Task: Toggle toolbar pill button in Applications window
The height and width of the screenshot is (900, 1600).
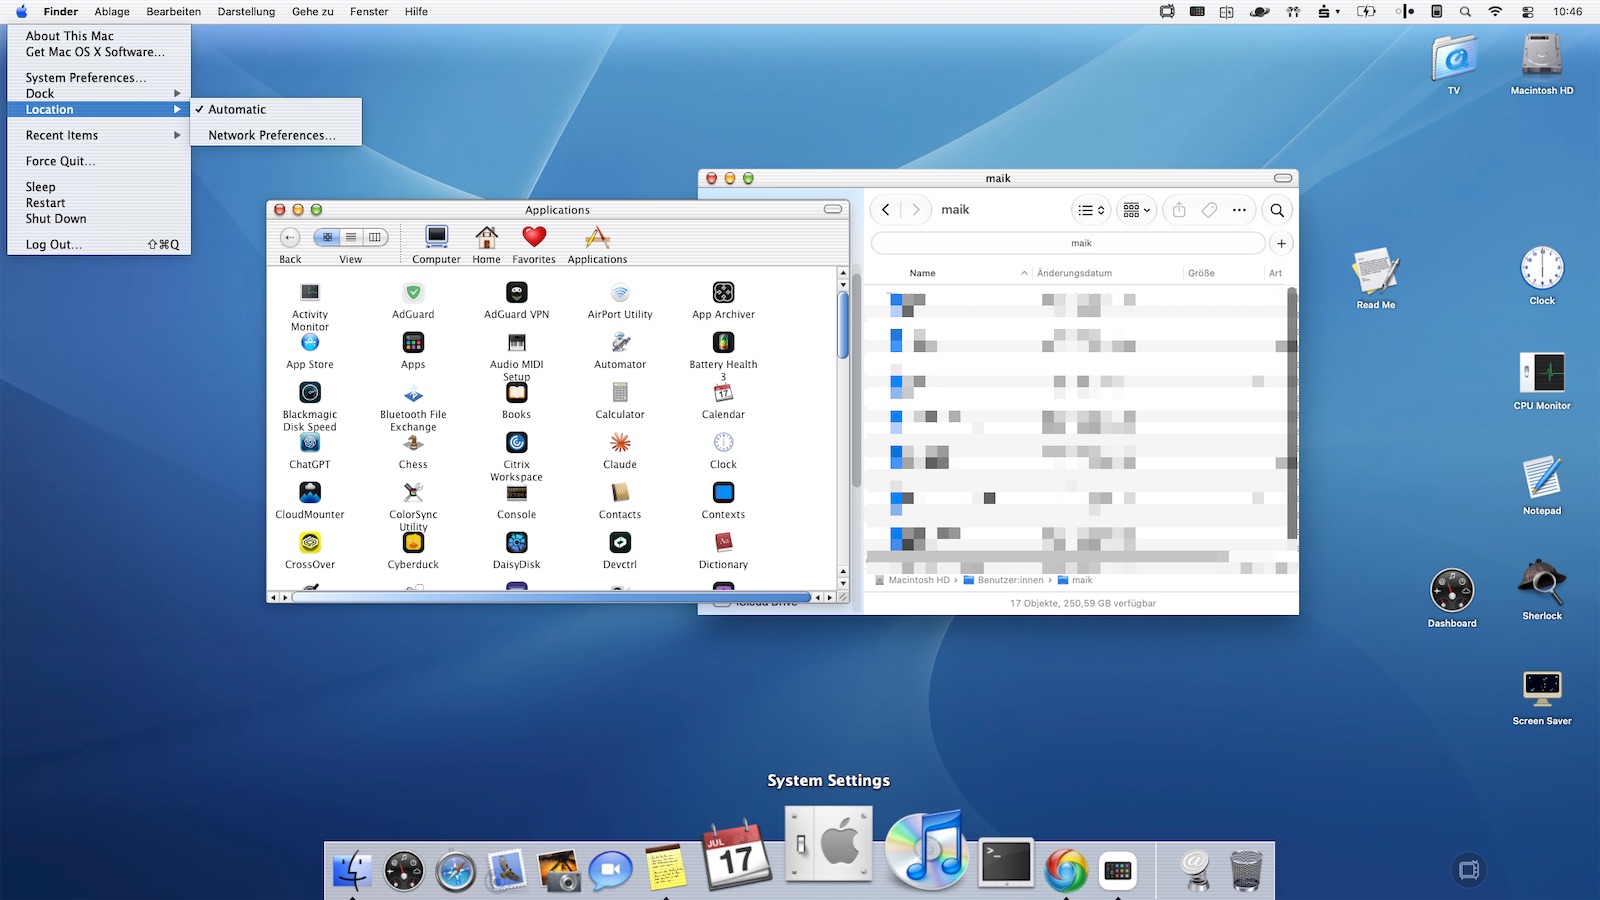Action: coord(832,210)
